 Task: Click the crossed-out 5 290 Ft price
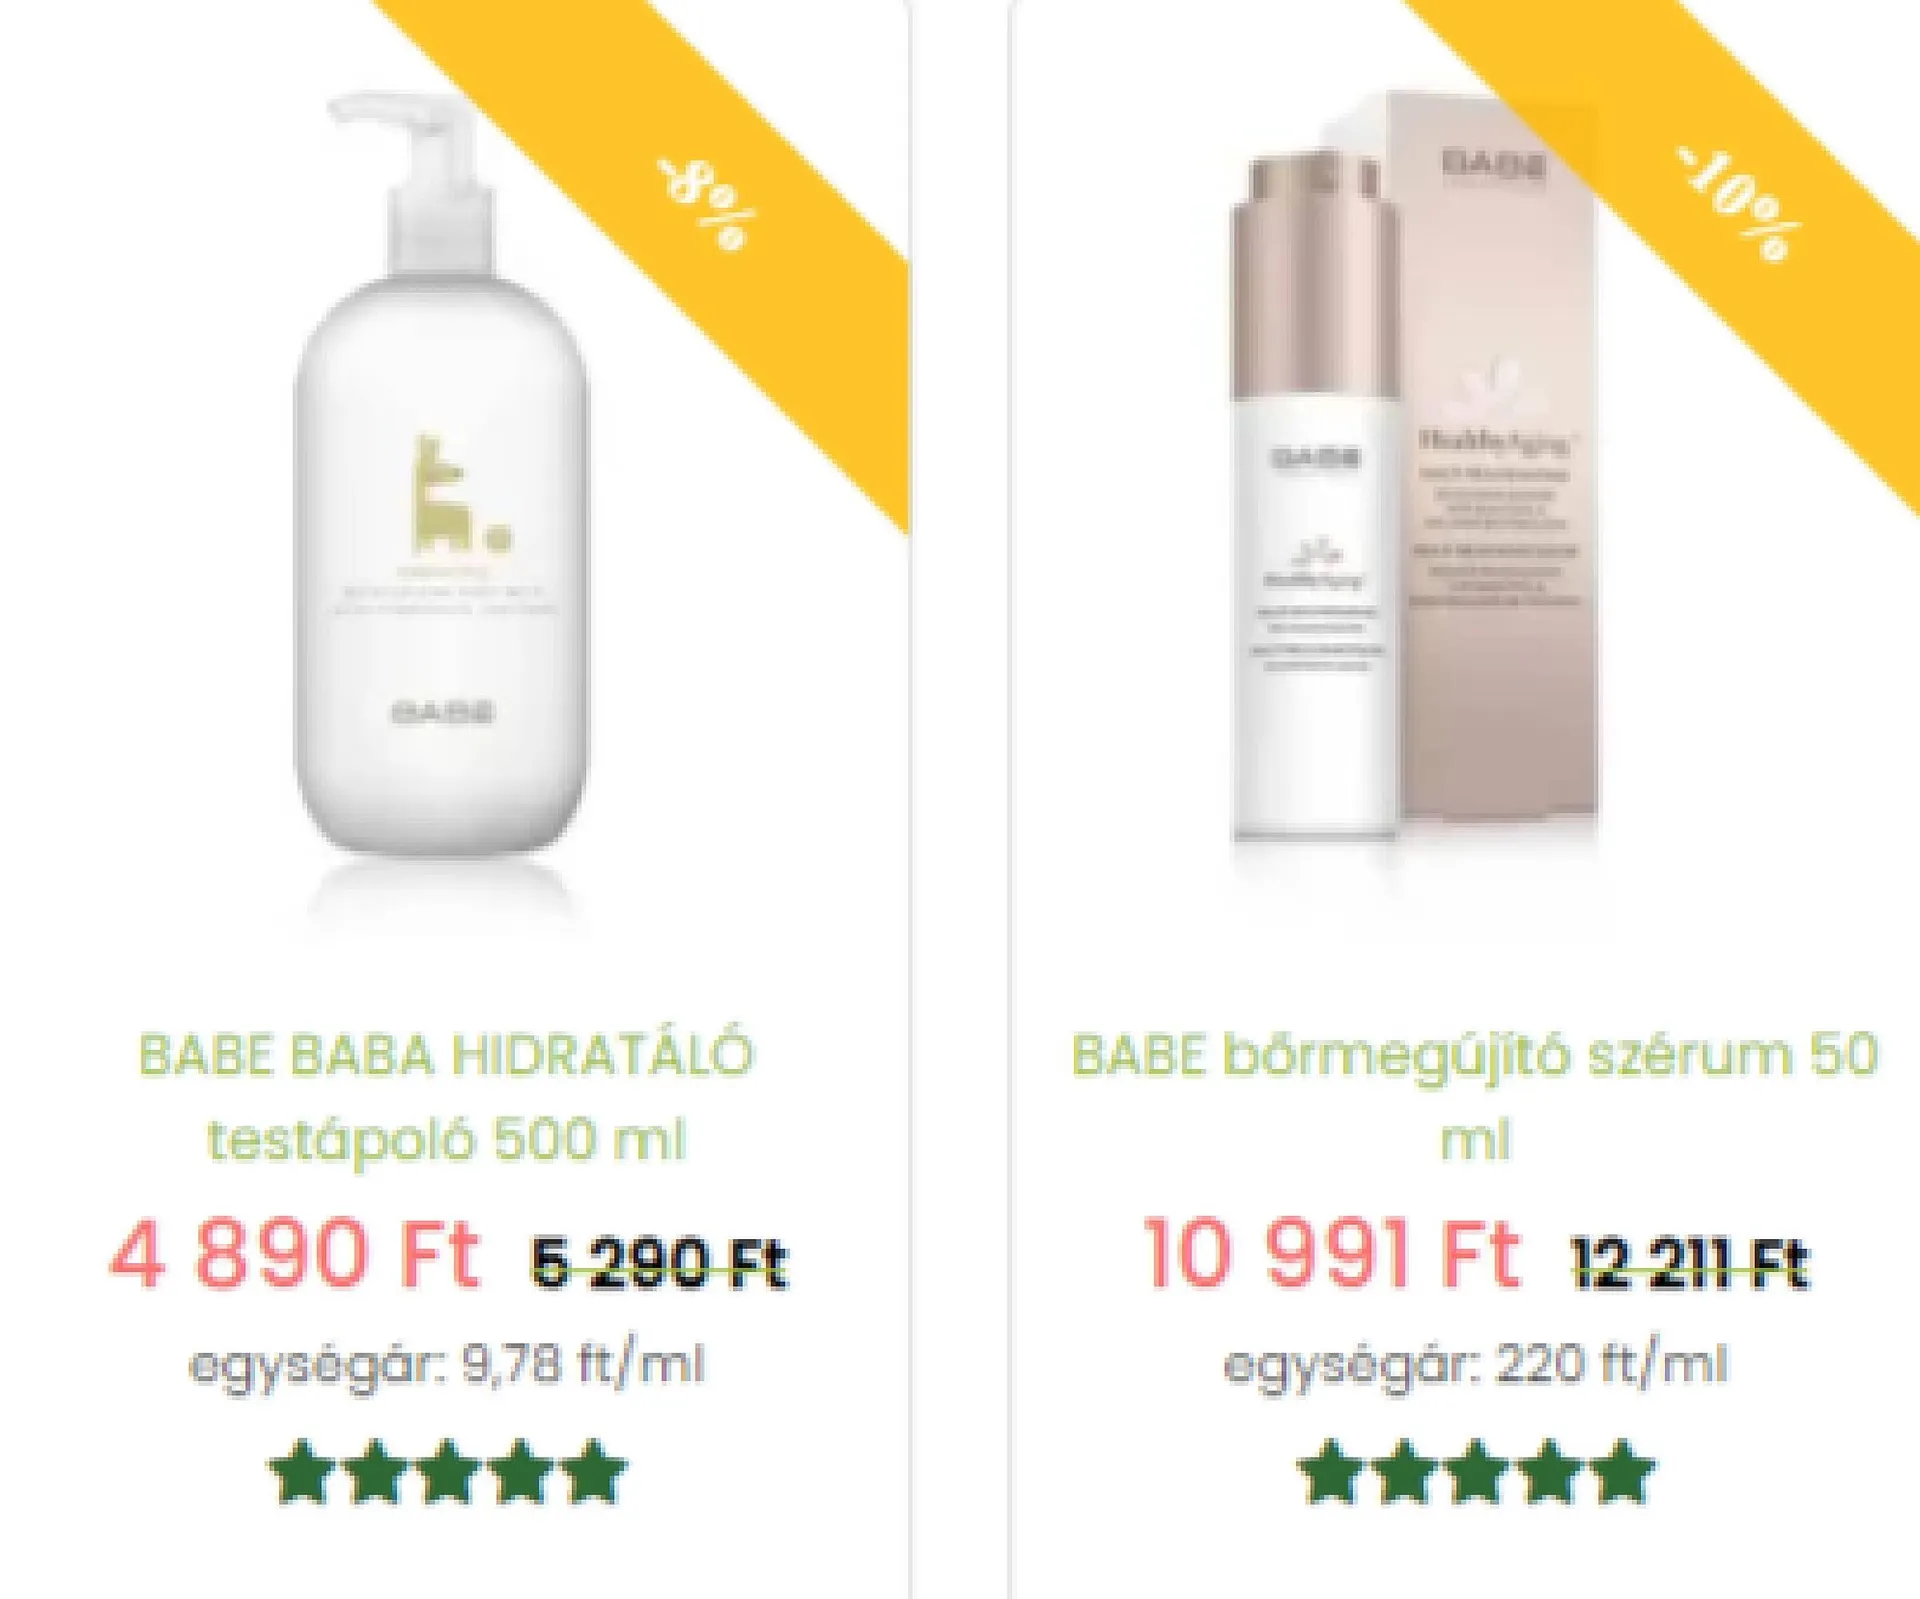[x=659, y=1263]
